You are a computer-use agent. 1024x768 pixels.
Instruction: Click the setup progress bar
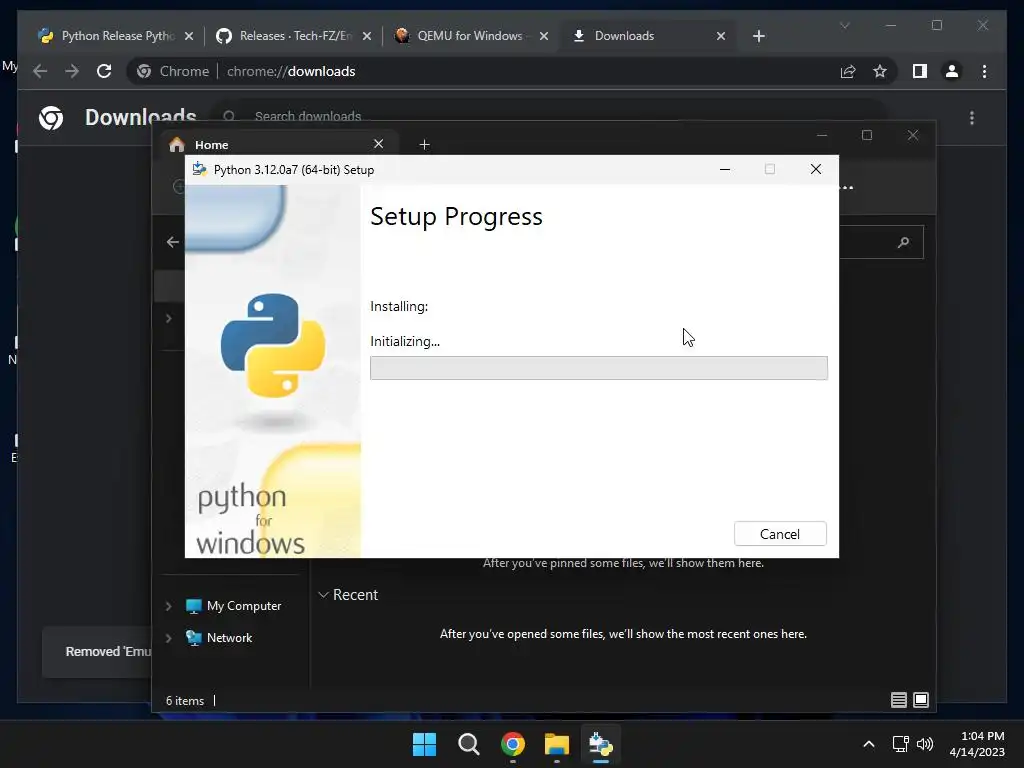point(598,368)
